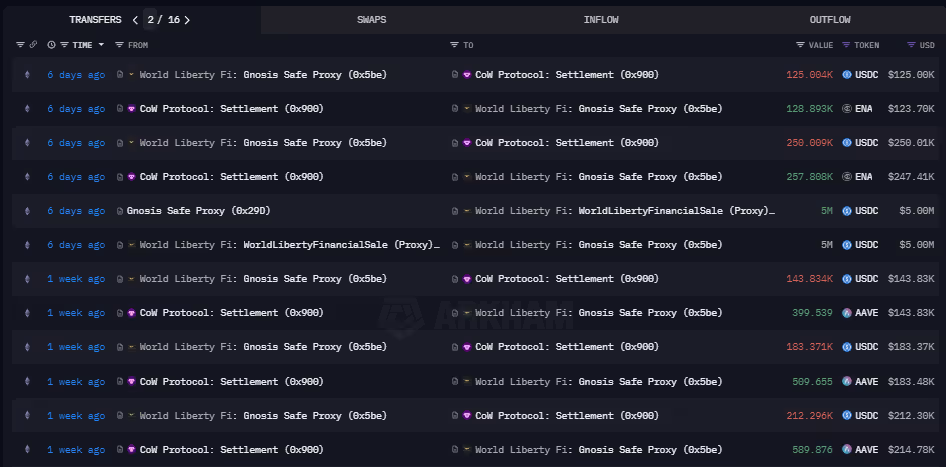Copy recipient address in the 250.009K USDC row
Viewport: 946px width, 467px height.
455,143
